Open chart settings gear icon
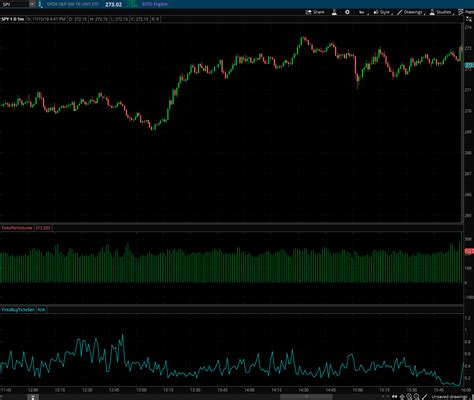The image size is (474, 400). pos(347,12)
